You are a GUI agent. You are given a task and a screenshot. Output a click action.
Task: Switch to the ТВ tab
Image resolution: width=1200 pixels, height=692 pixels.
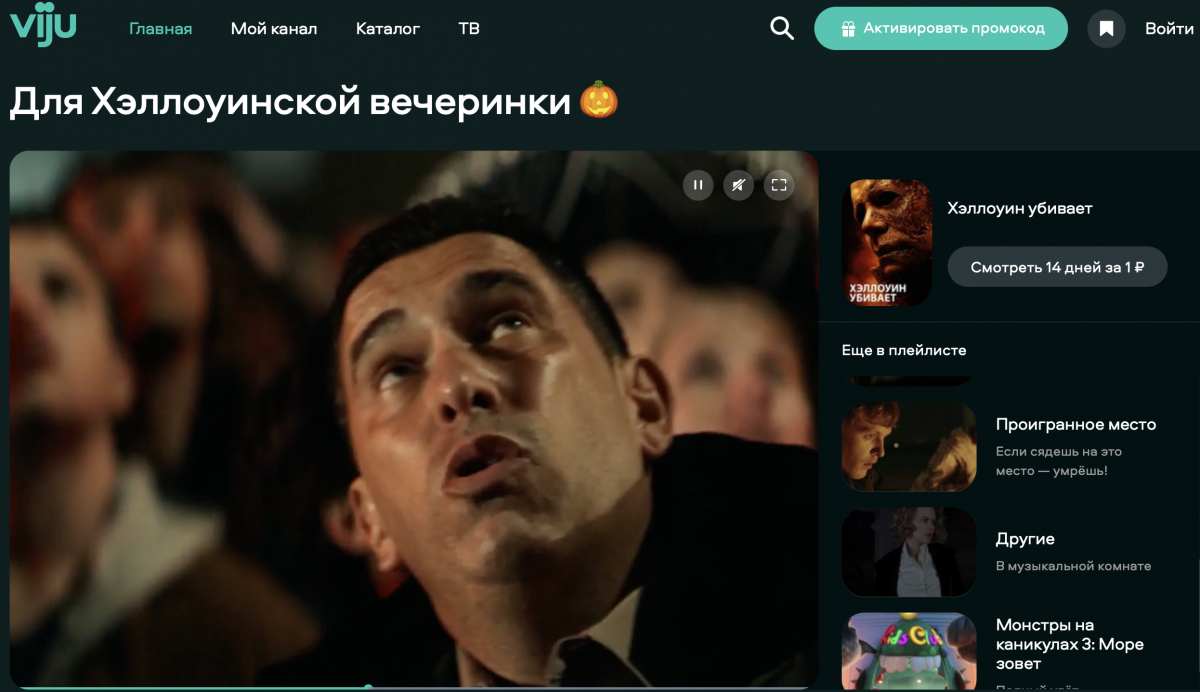[468, 29]
